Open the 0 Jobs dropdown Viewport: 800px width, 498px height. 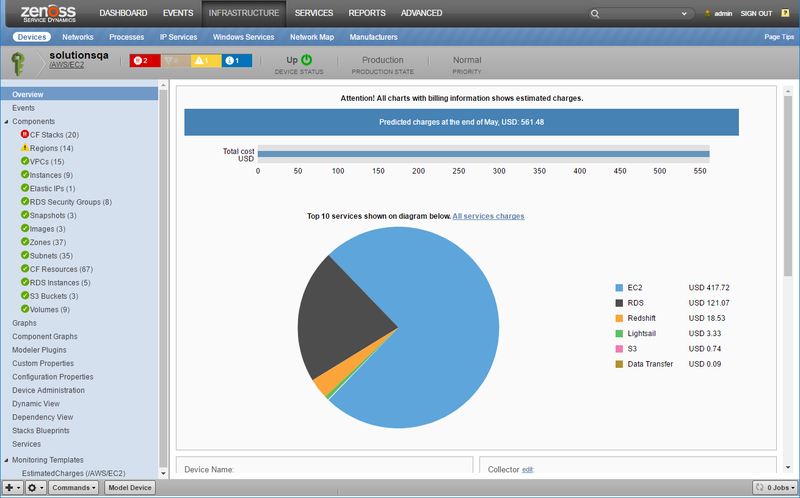774,488
